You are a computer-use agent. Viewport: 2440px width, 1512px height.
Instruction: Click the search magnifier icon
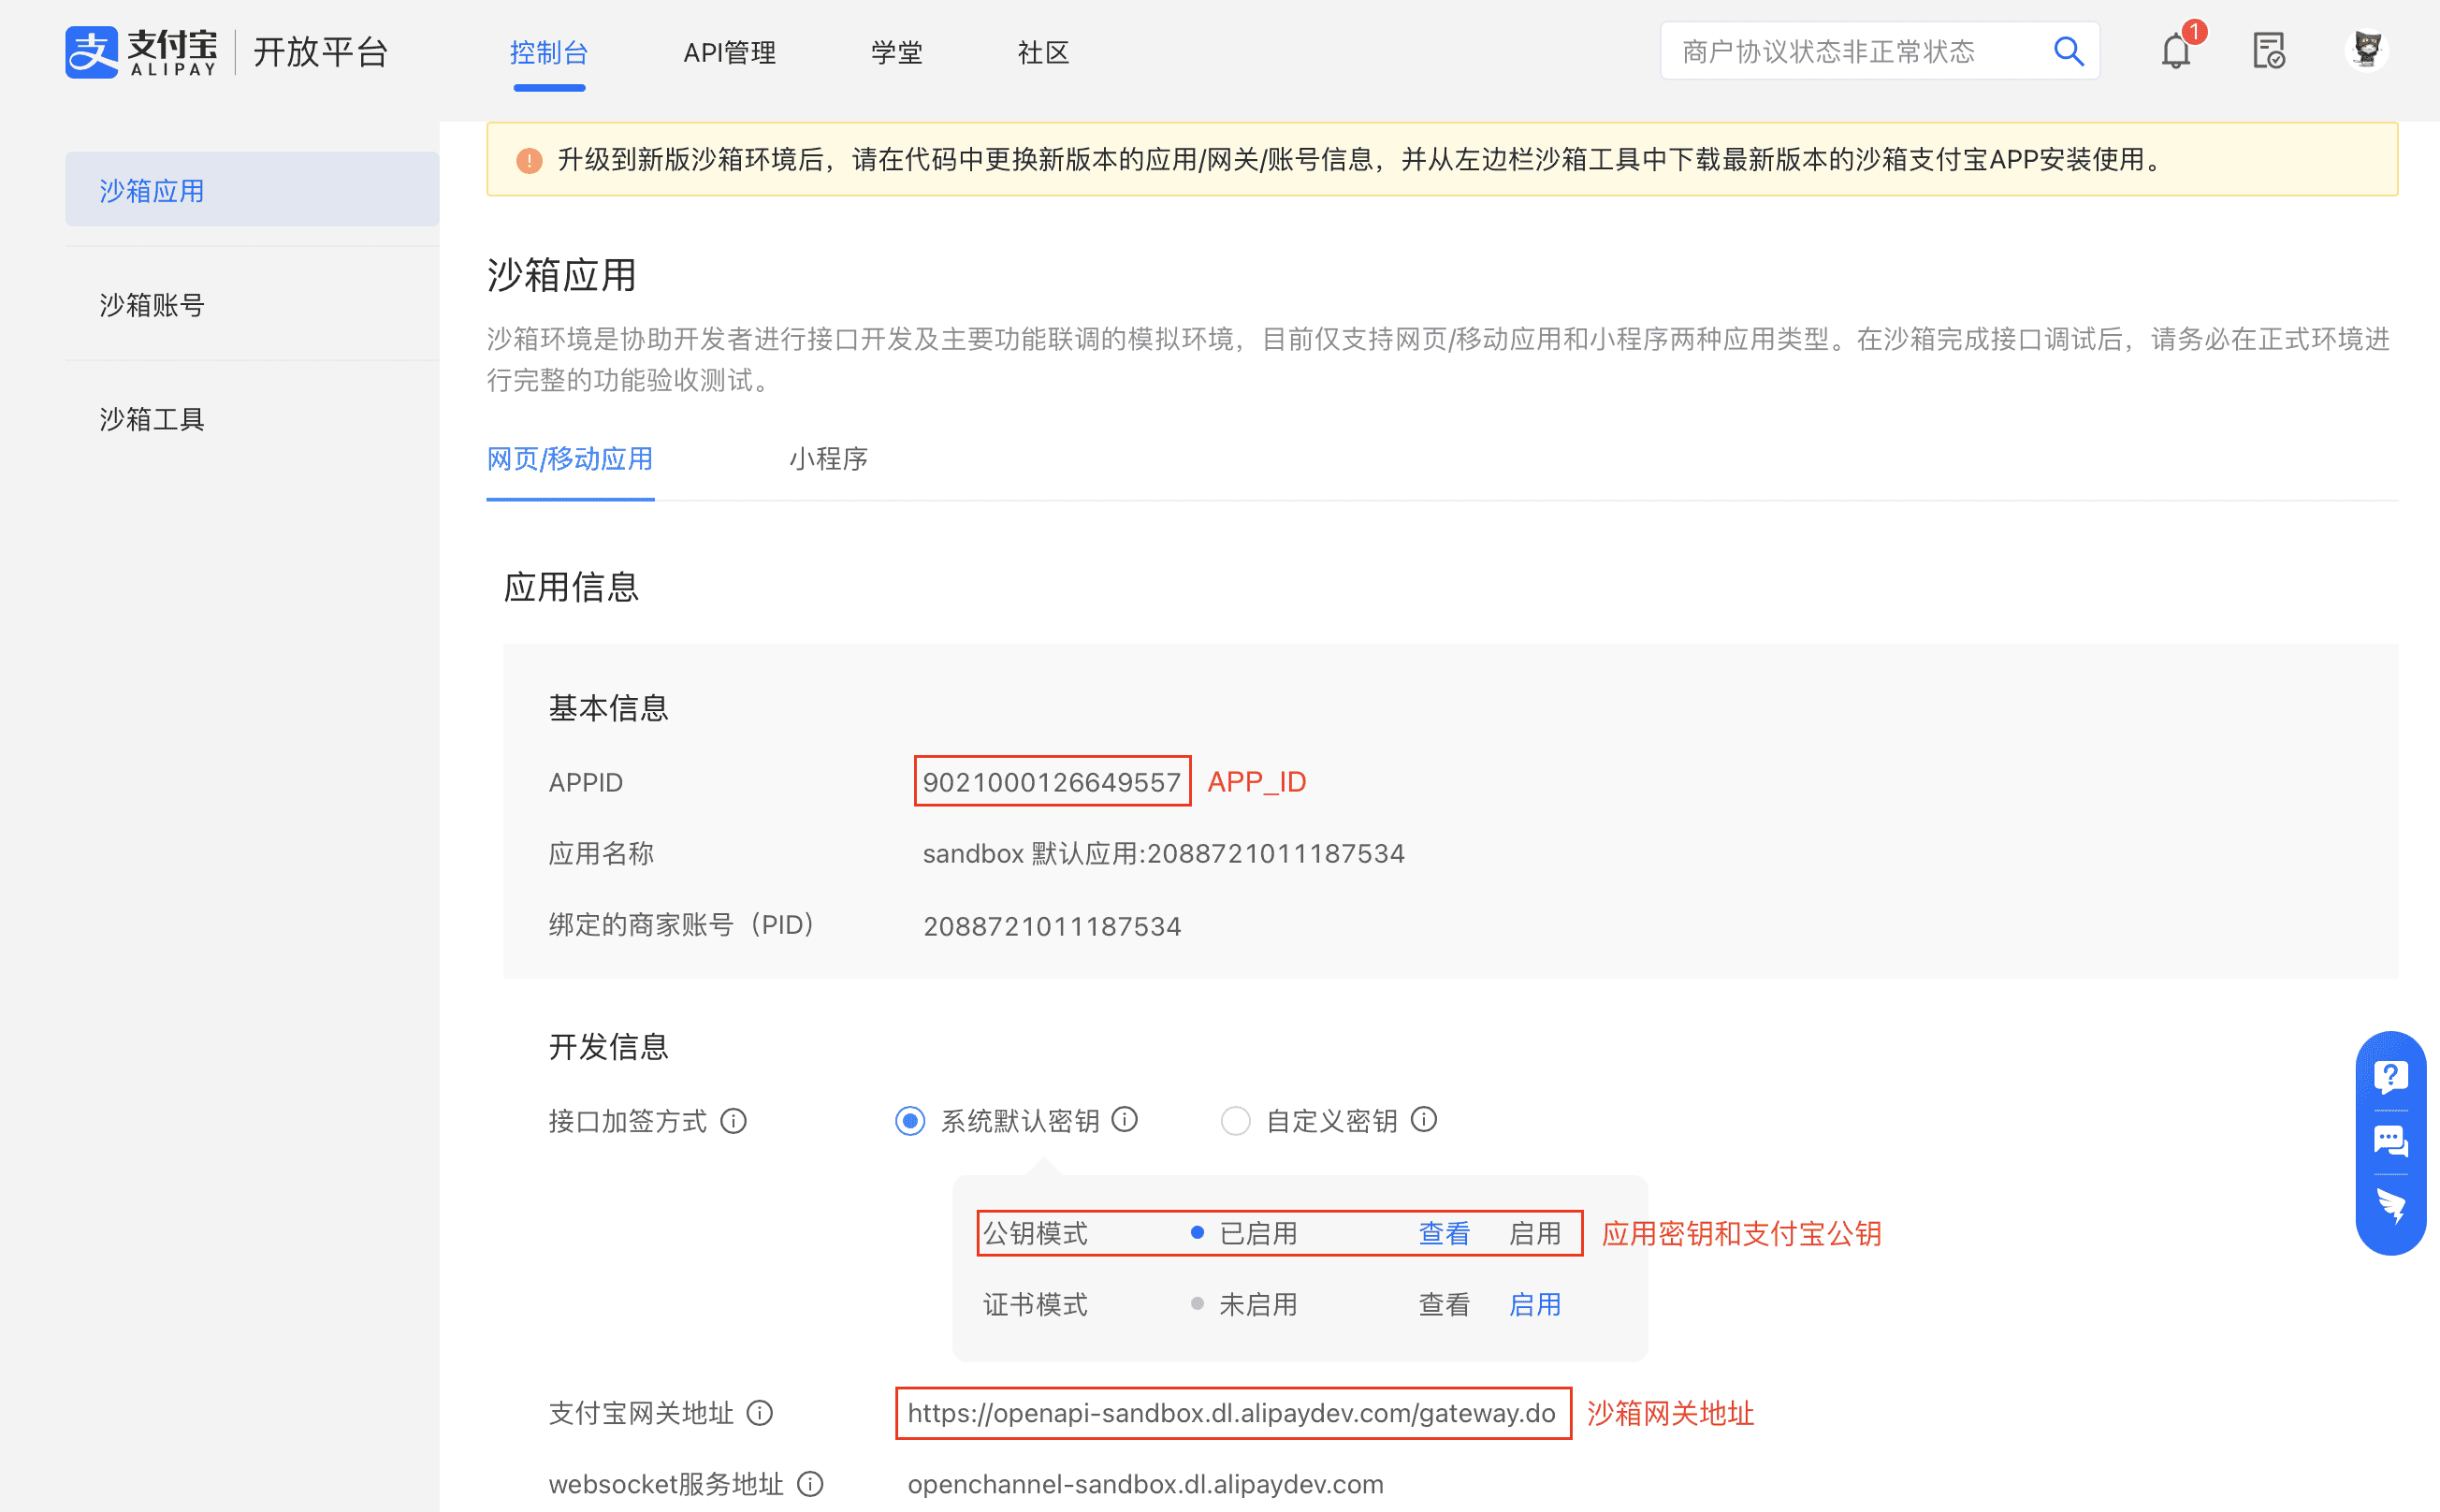click(x=2068, y=51)
